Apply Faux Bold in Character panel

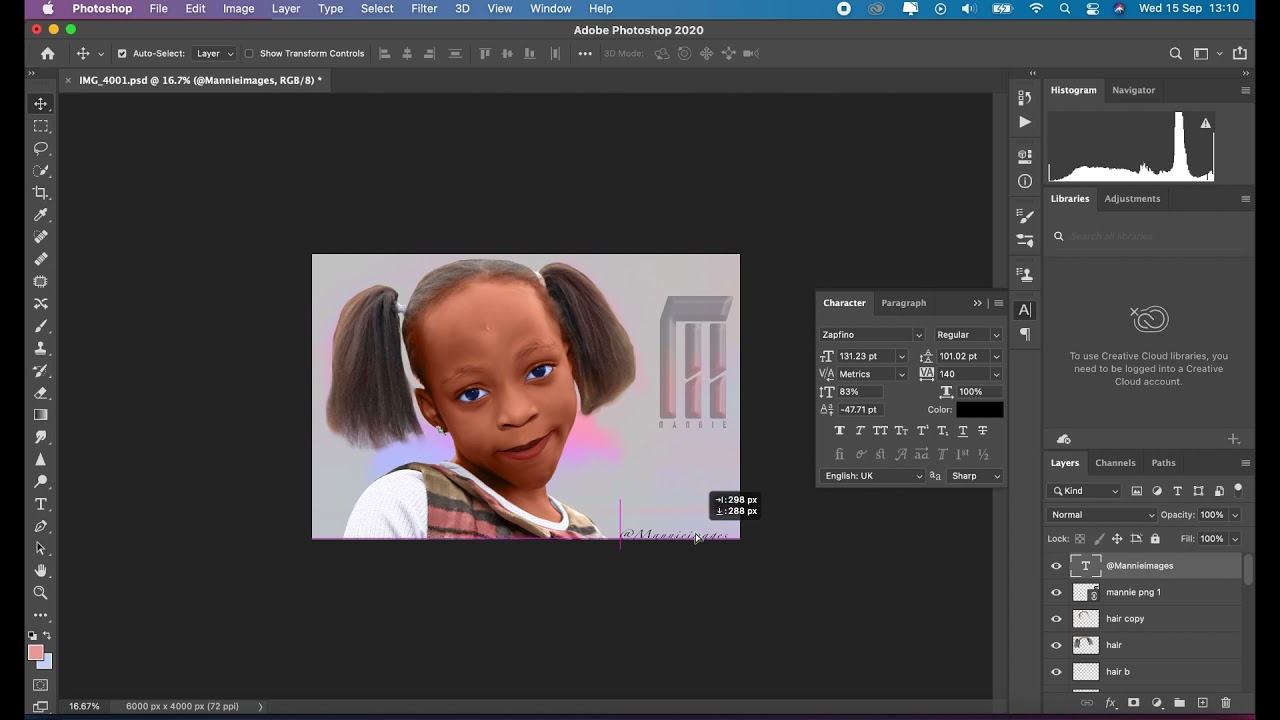tap(839, 431)
